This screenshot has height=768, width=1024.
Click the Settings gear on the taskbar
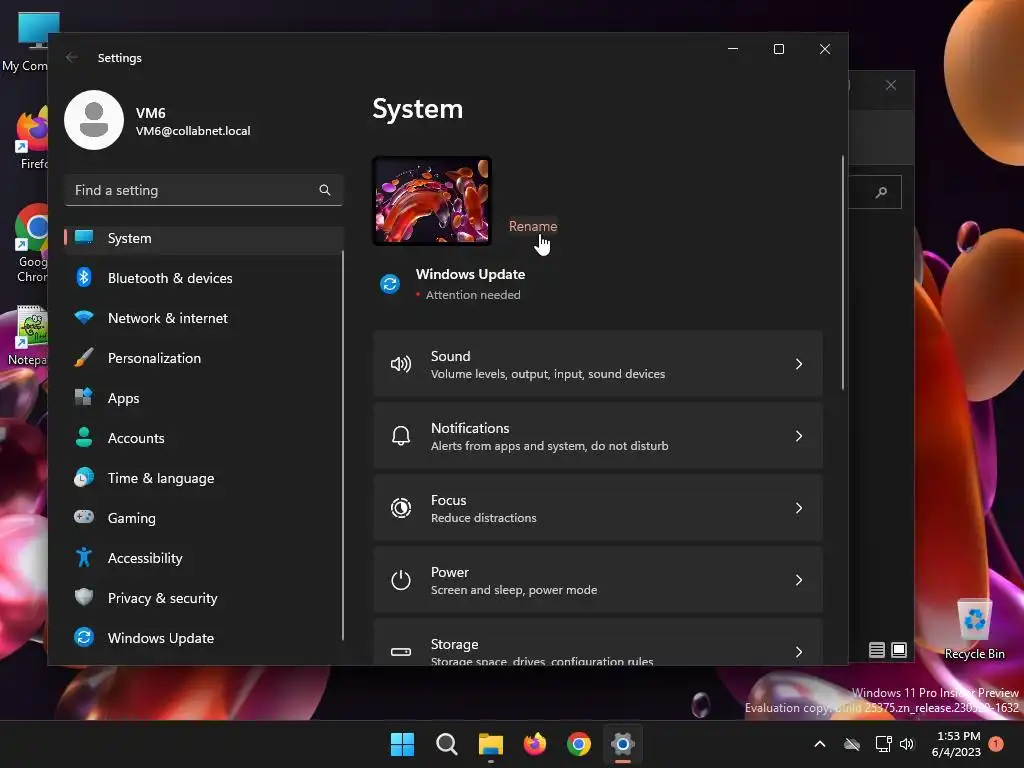pyautogui.click(x=623, y=744)
